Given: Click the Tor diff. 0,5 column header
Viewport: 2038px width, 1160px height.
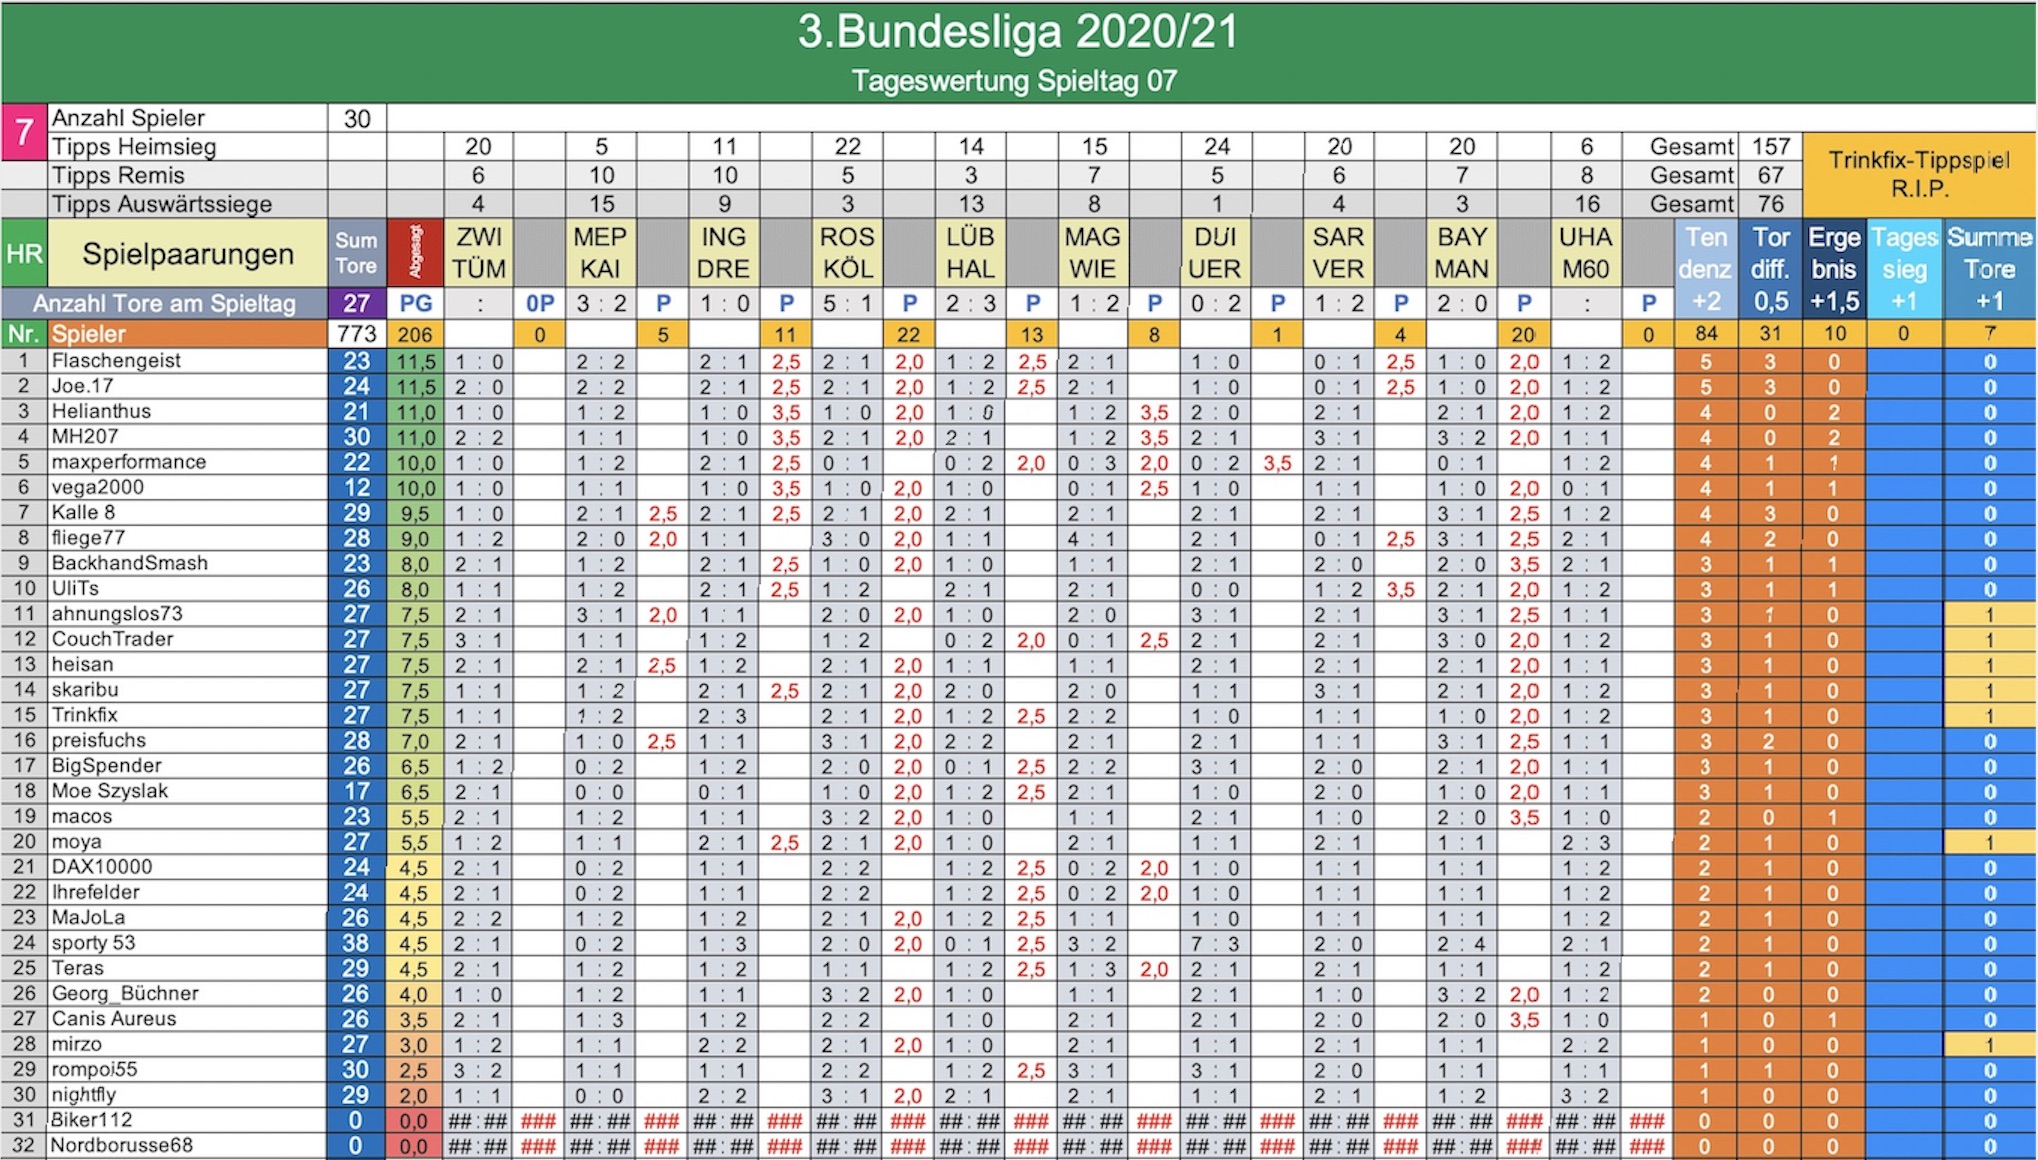Looking at the screenshot, I should pyautogui.click(x=1770, y=268).
